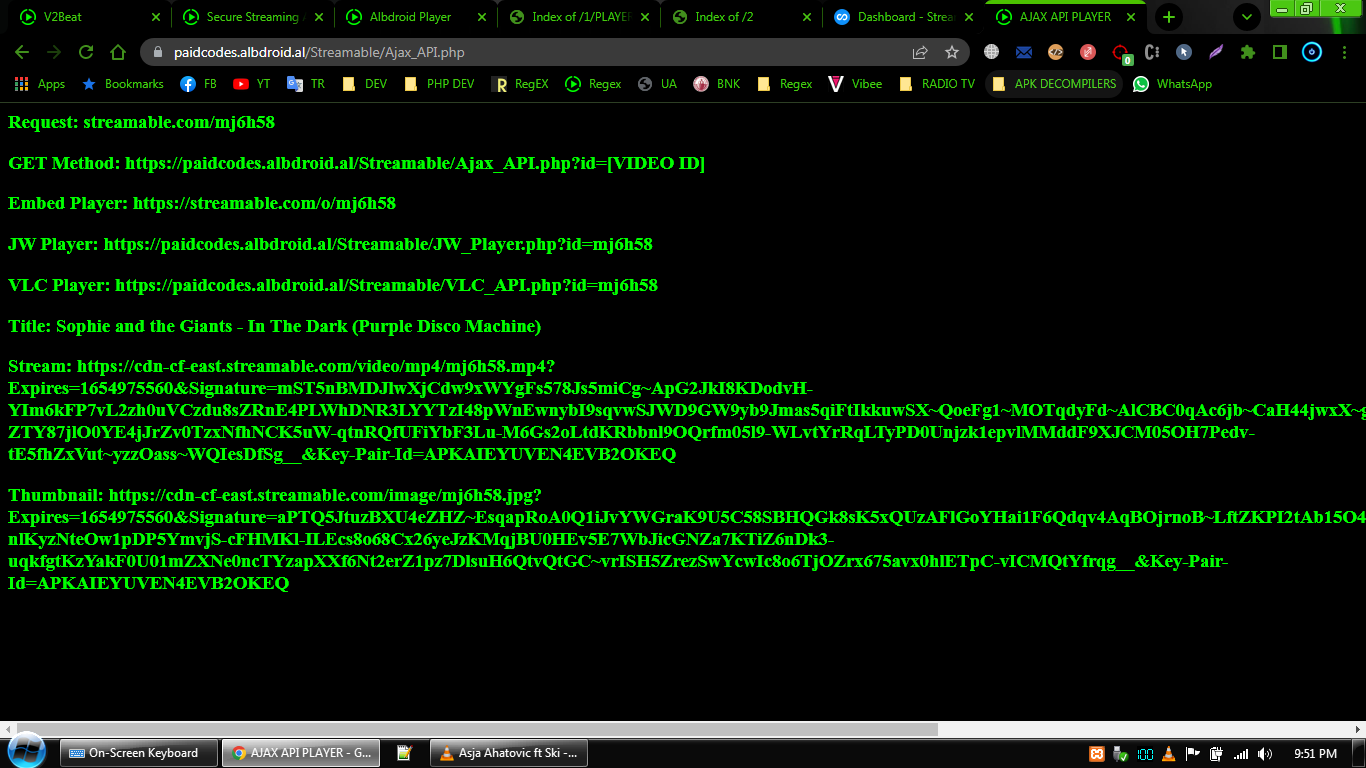
Task: Open the Chrome three-dot menu
Action: 1344,52
